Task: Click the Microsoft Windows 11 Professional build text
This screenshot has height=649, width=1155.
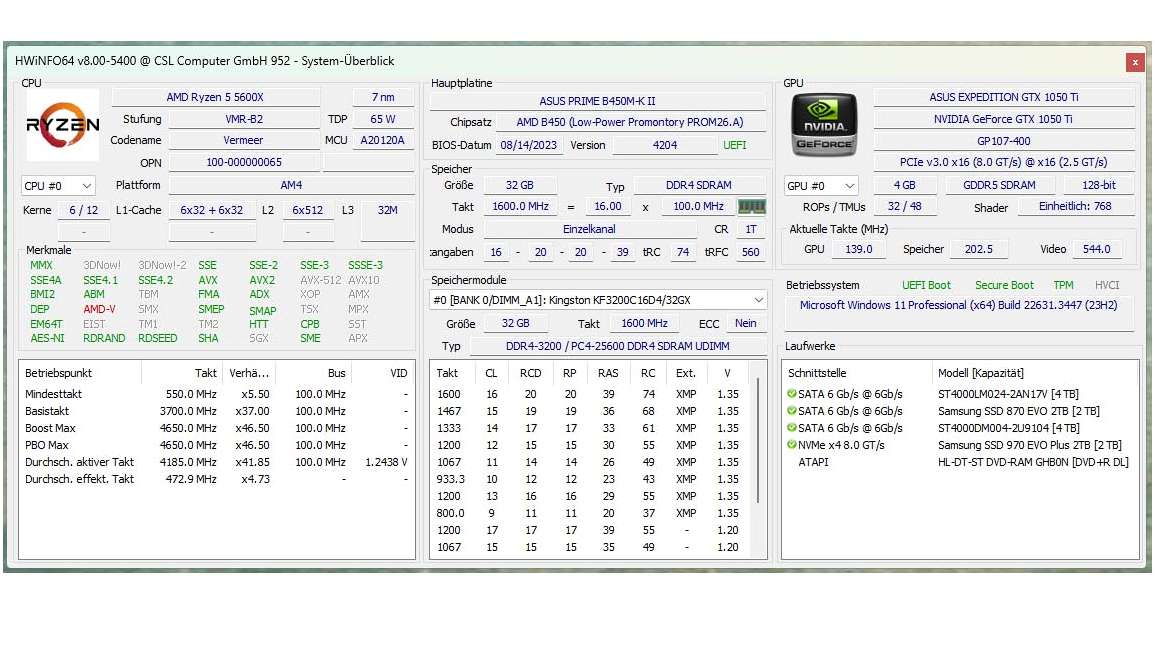Action: (x=958, y=305)
